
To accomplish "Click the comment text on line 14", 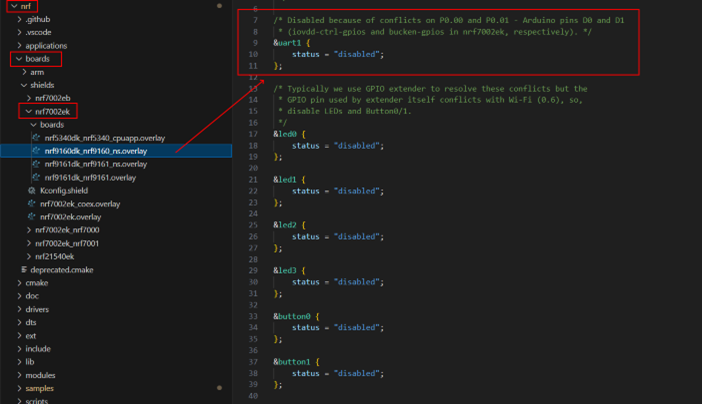I will pos(430,100).
